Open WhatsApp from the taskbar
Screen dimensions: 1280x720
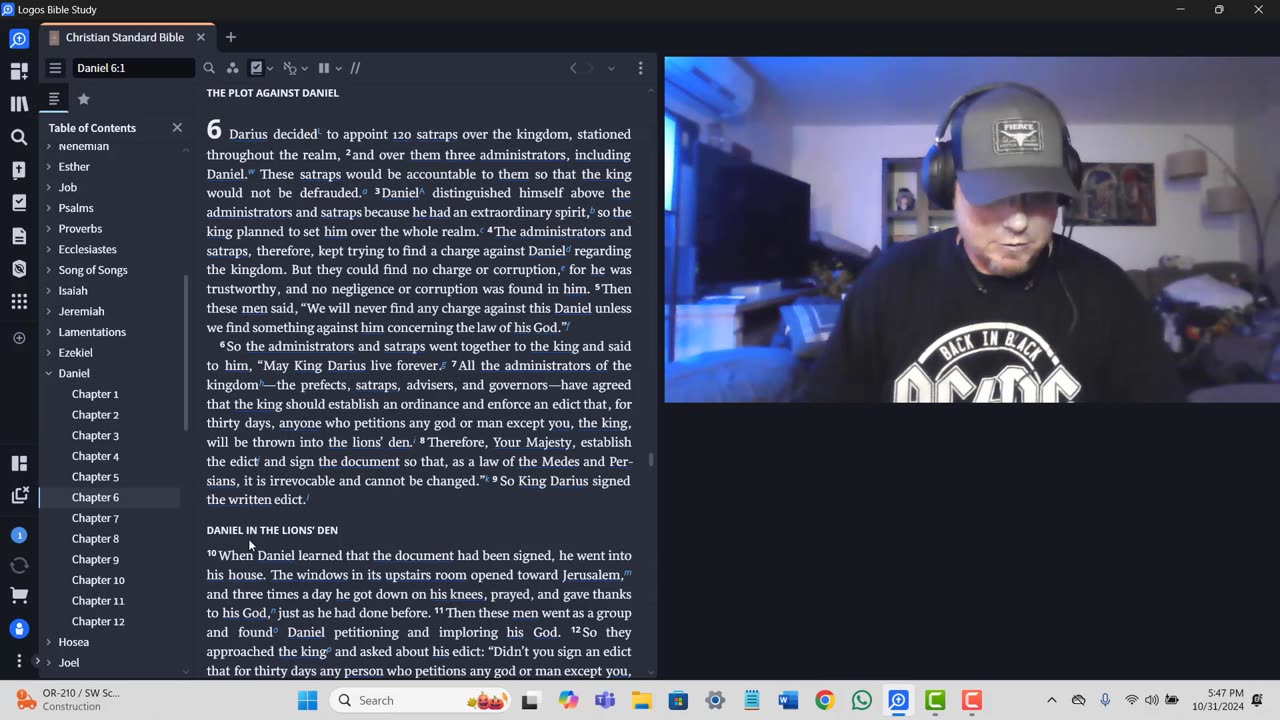pos(862,700)
